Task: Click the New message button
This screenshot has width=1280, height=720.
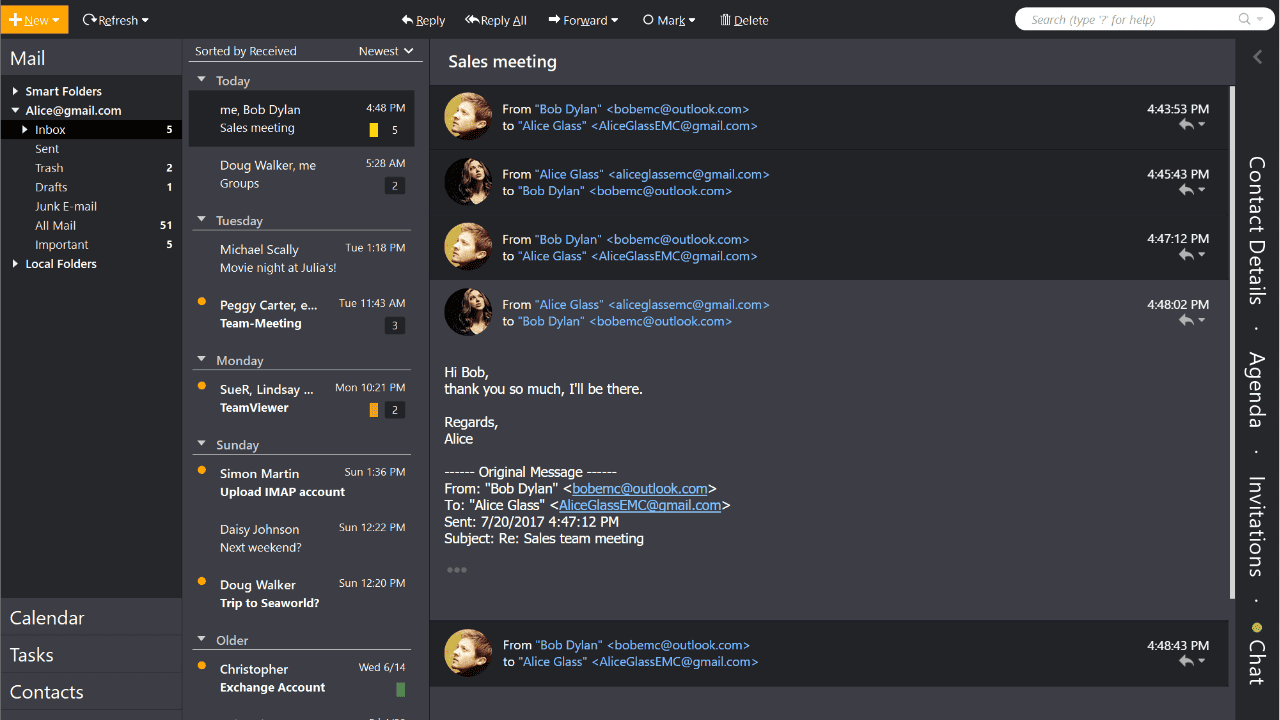Action: point(34,20)
